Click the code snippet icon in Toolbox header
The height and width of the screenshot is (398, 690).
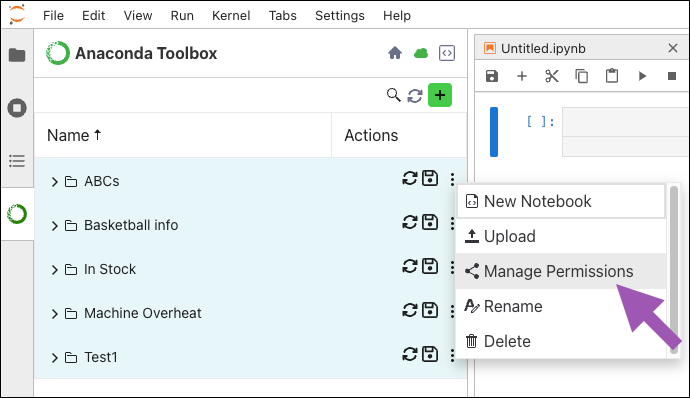point(447,53)
